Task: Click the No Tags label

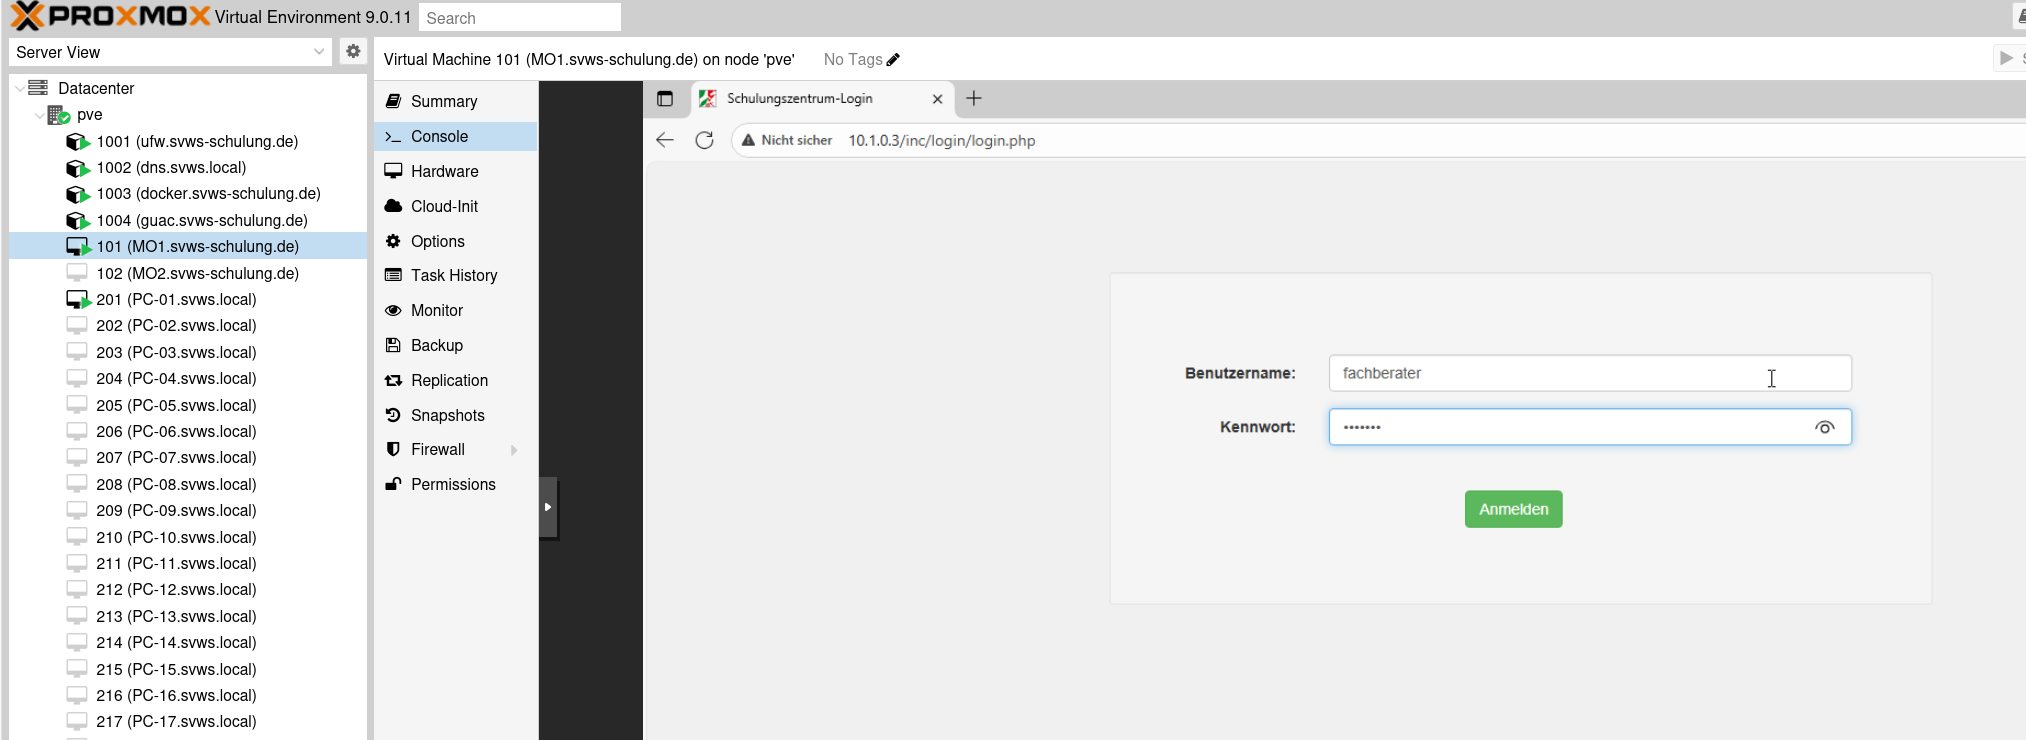Action: click(853, 60)
